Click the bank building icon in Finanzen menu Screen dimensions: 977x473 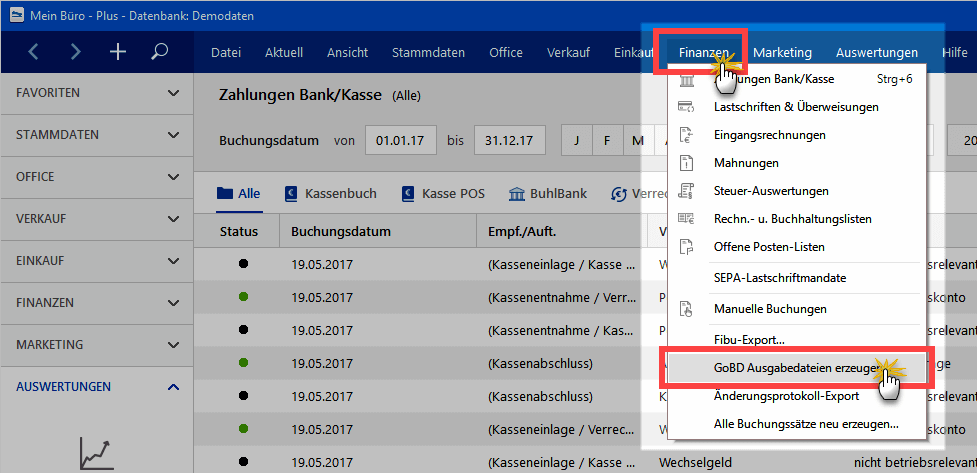pyautogui.click(x=686, y=82)
